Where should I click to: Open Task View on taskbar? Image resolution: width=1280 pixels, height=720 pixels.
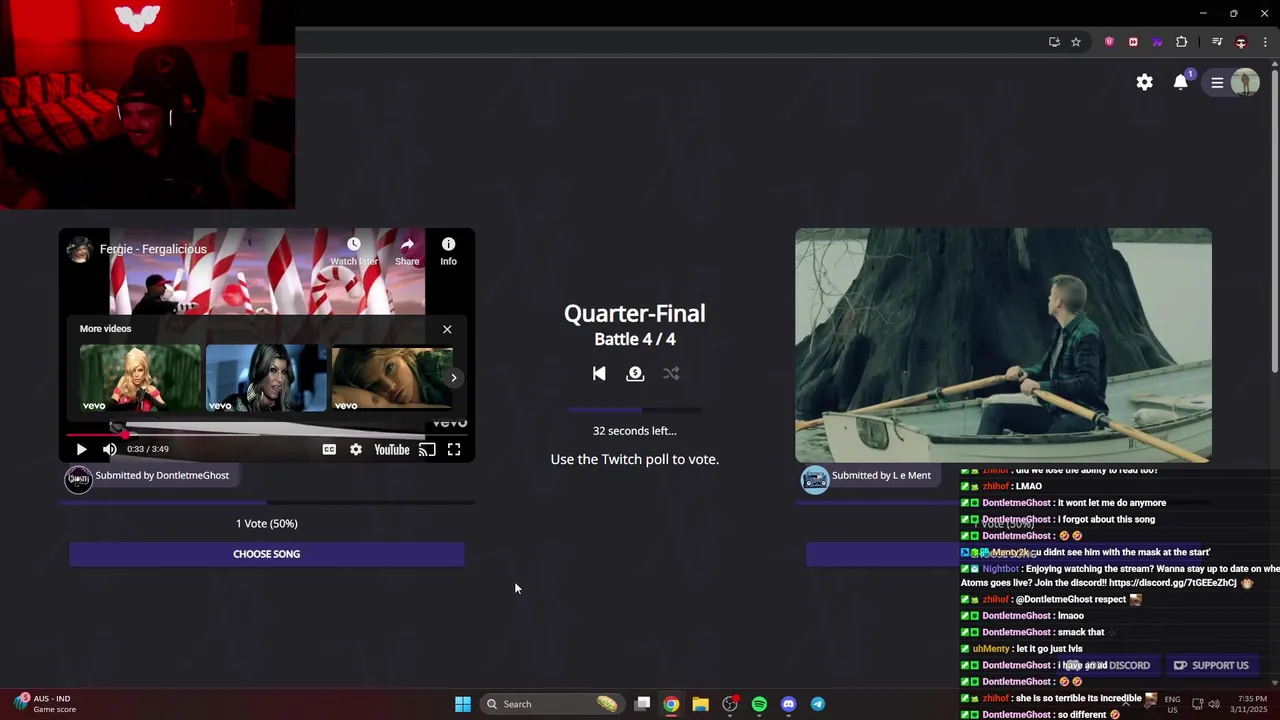[643, 704]
